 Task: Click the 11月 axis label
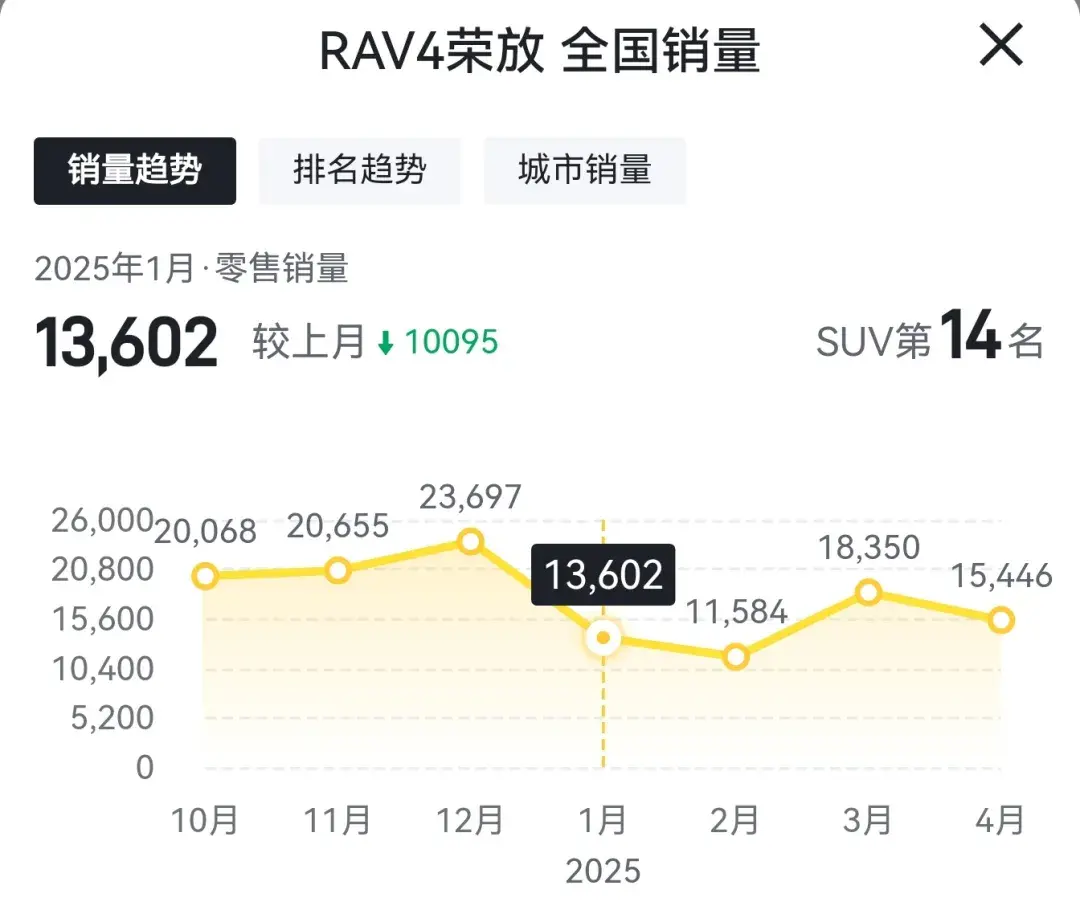click(338, 821)
